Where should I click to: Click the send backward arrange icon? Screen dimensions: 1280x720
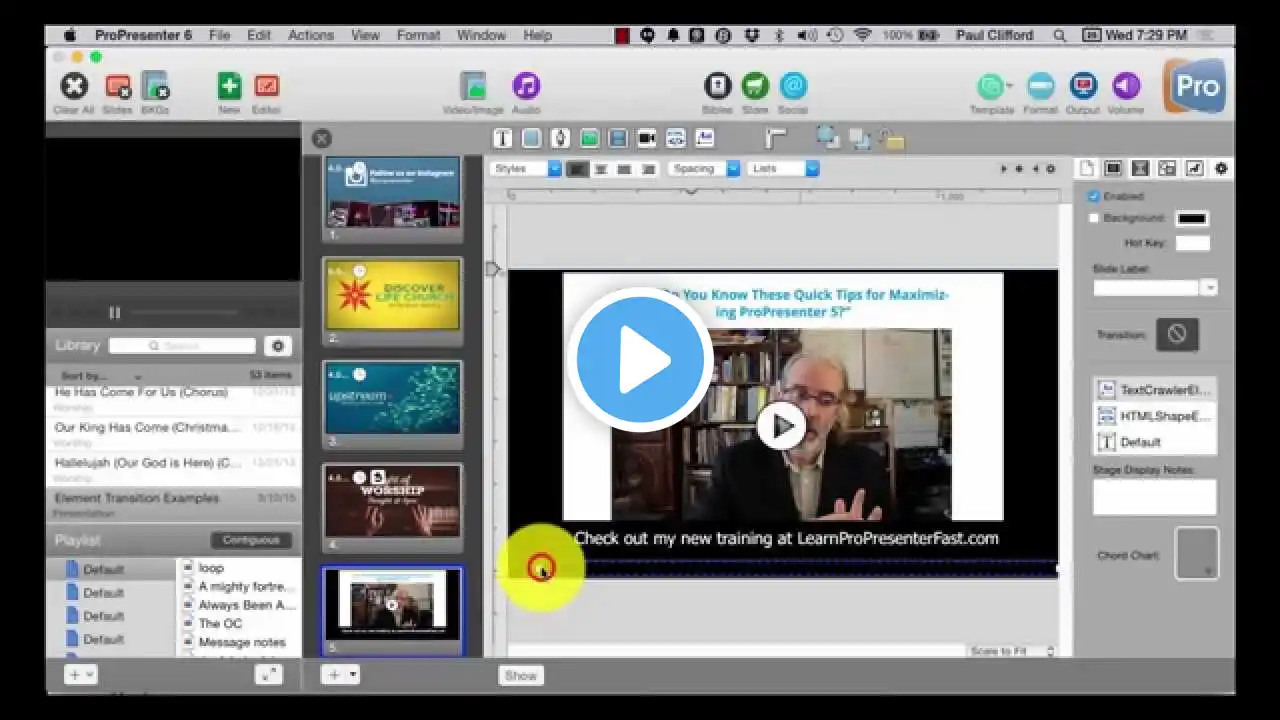coord(860,139)
